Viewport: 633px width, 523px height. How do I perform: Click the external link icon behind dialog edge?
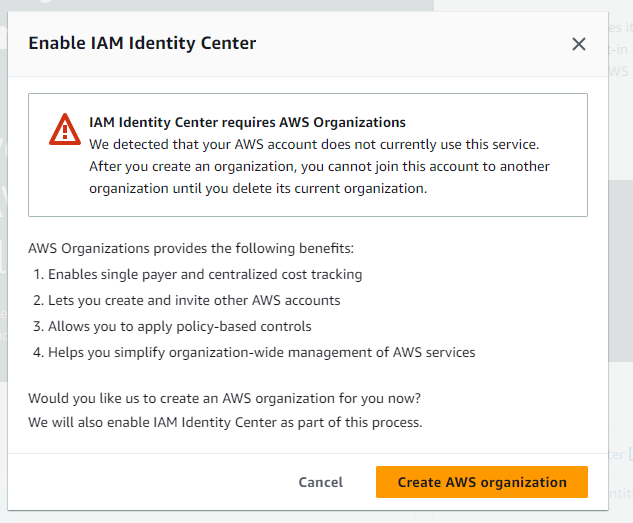[631, 454]
